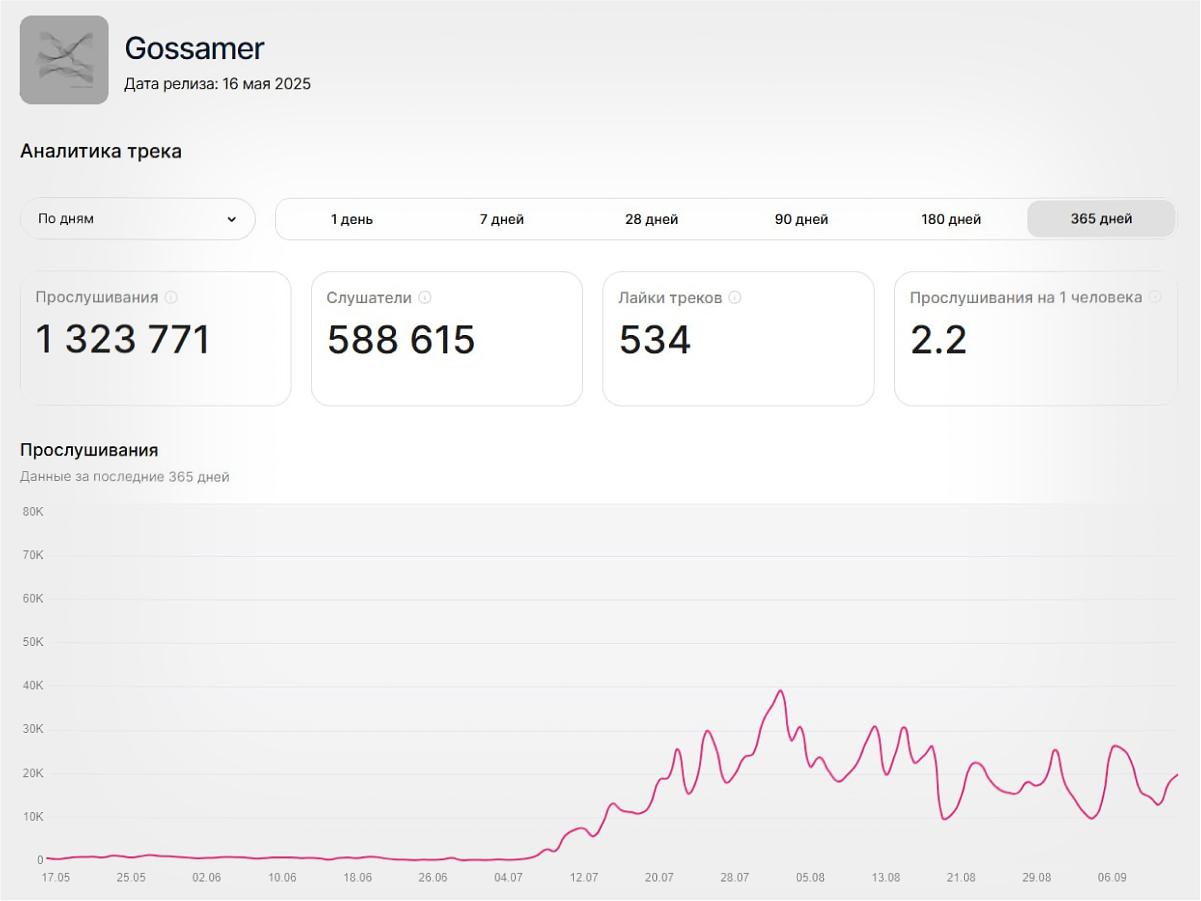Screen dimensions: 1201x901
Task: Choose the 28 дней time range
Action: pos(651,219)
